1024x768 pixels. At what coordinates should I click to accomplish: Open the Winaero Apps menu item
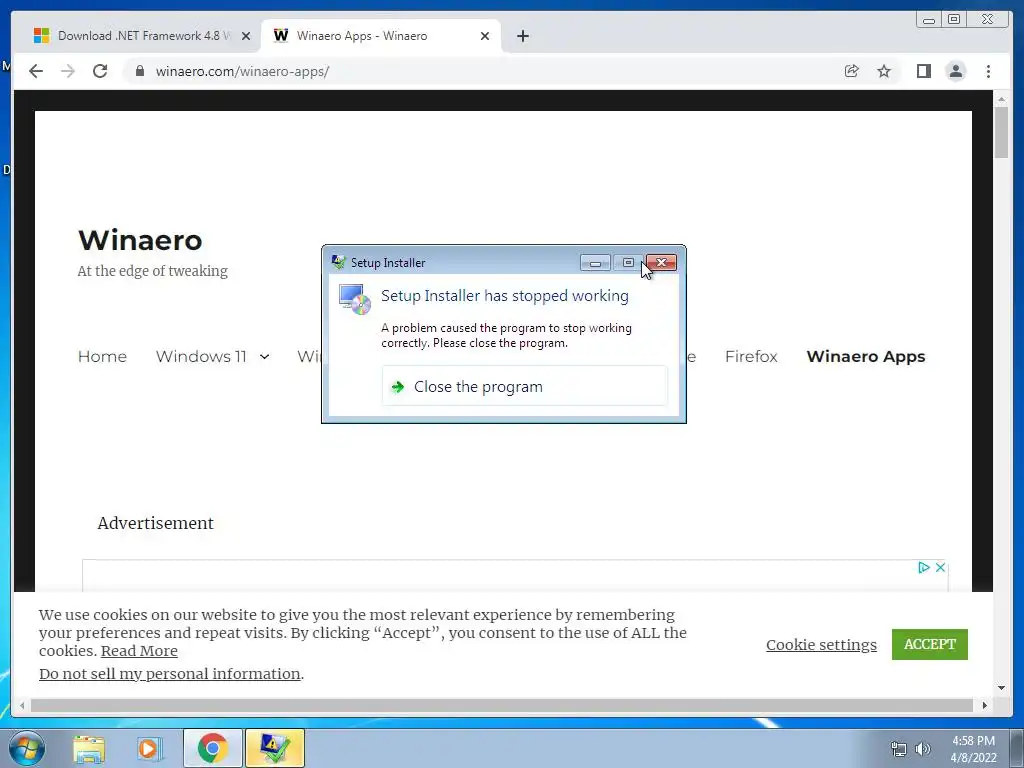pos(866,357)
